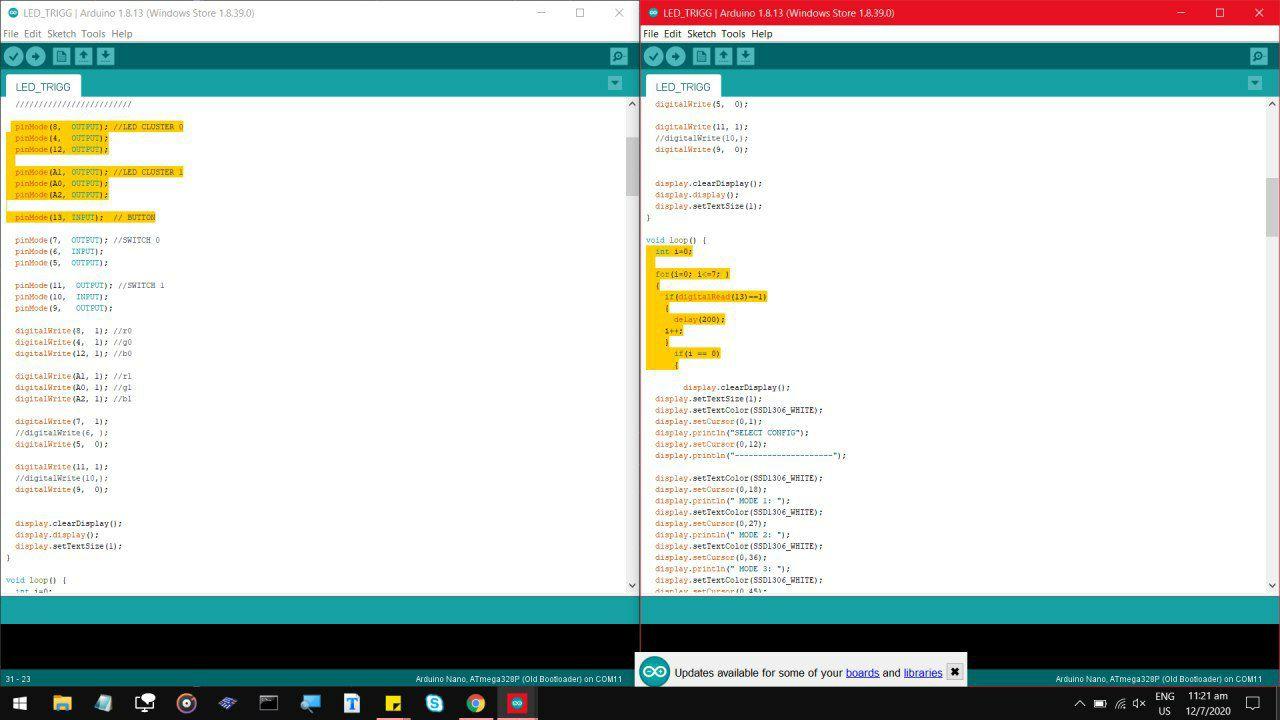Open Edit menu in right window
This screenshot has width=1280, height=720.
(673, 34)
